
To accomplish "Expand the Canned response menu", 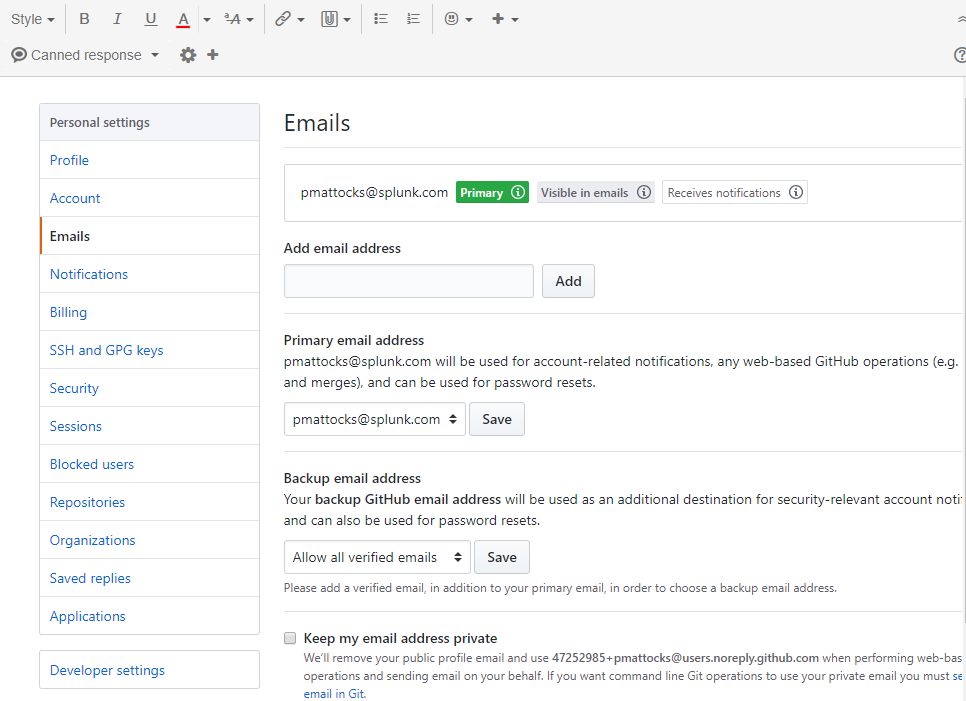I will click(x=86, y=55).
